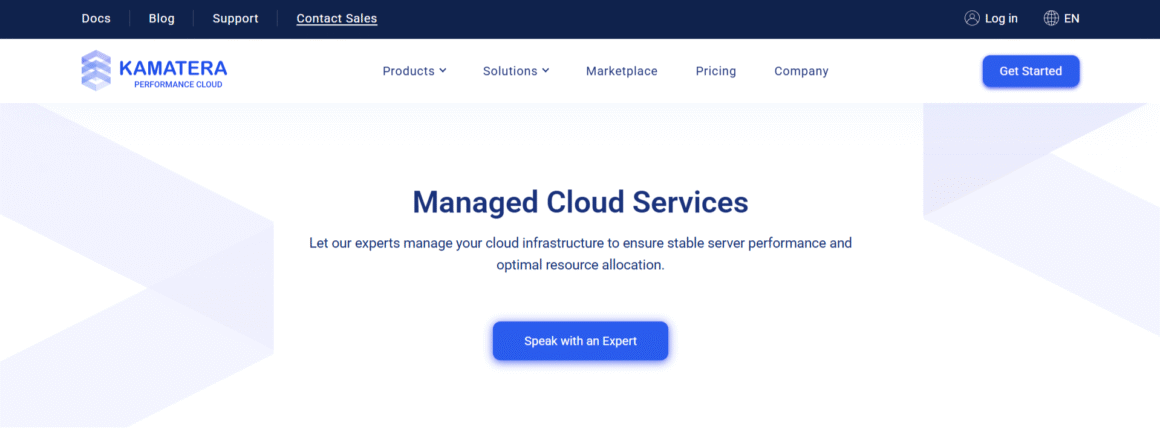Click the Log in link text
Image resolution: width=1160 pixels, height=440 pixels.
coord(1001,18)
